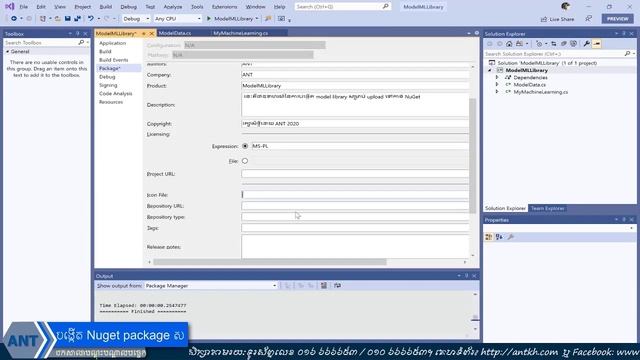Click the Visual Studio logo icon
The image size is (640, 360).
tap(9, 7)
